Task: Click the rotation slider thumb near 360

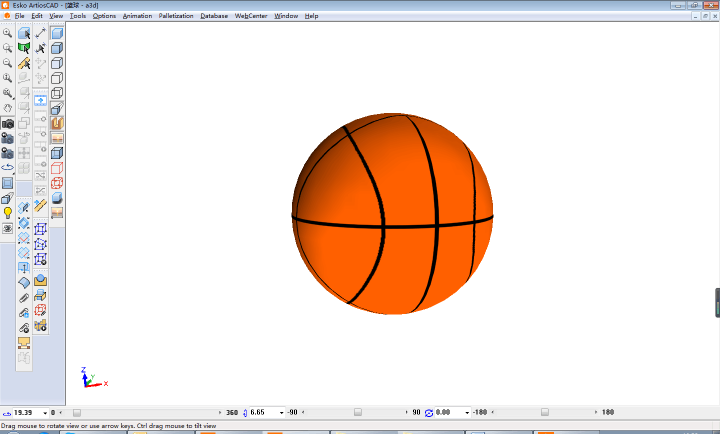Action: click(x=77, y=412)
